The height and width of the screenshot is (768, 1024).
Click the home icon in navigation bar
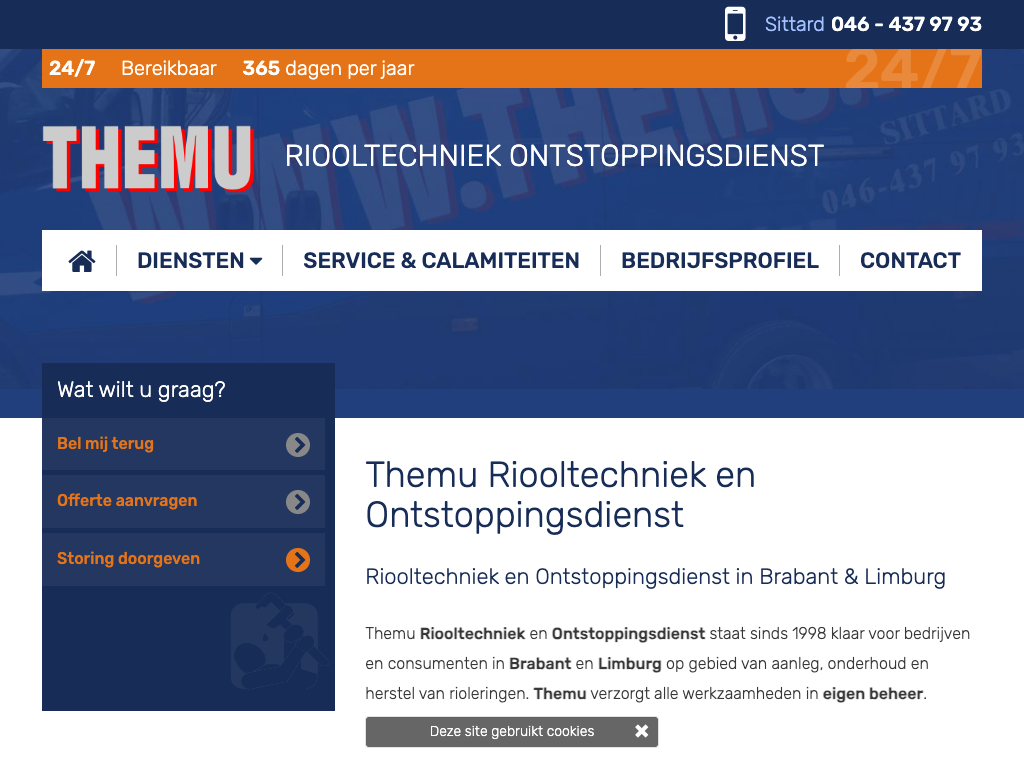pyautogui.click(x=82, y=261)
